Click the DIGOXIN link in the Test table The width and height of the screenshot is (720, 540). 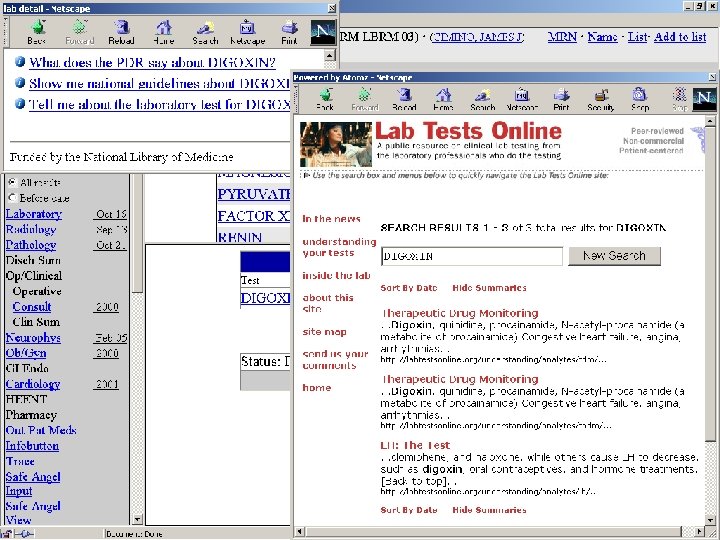click(x=265, y=298)
